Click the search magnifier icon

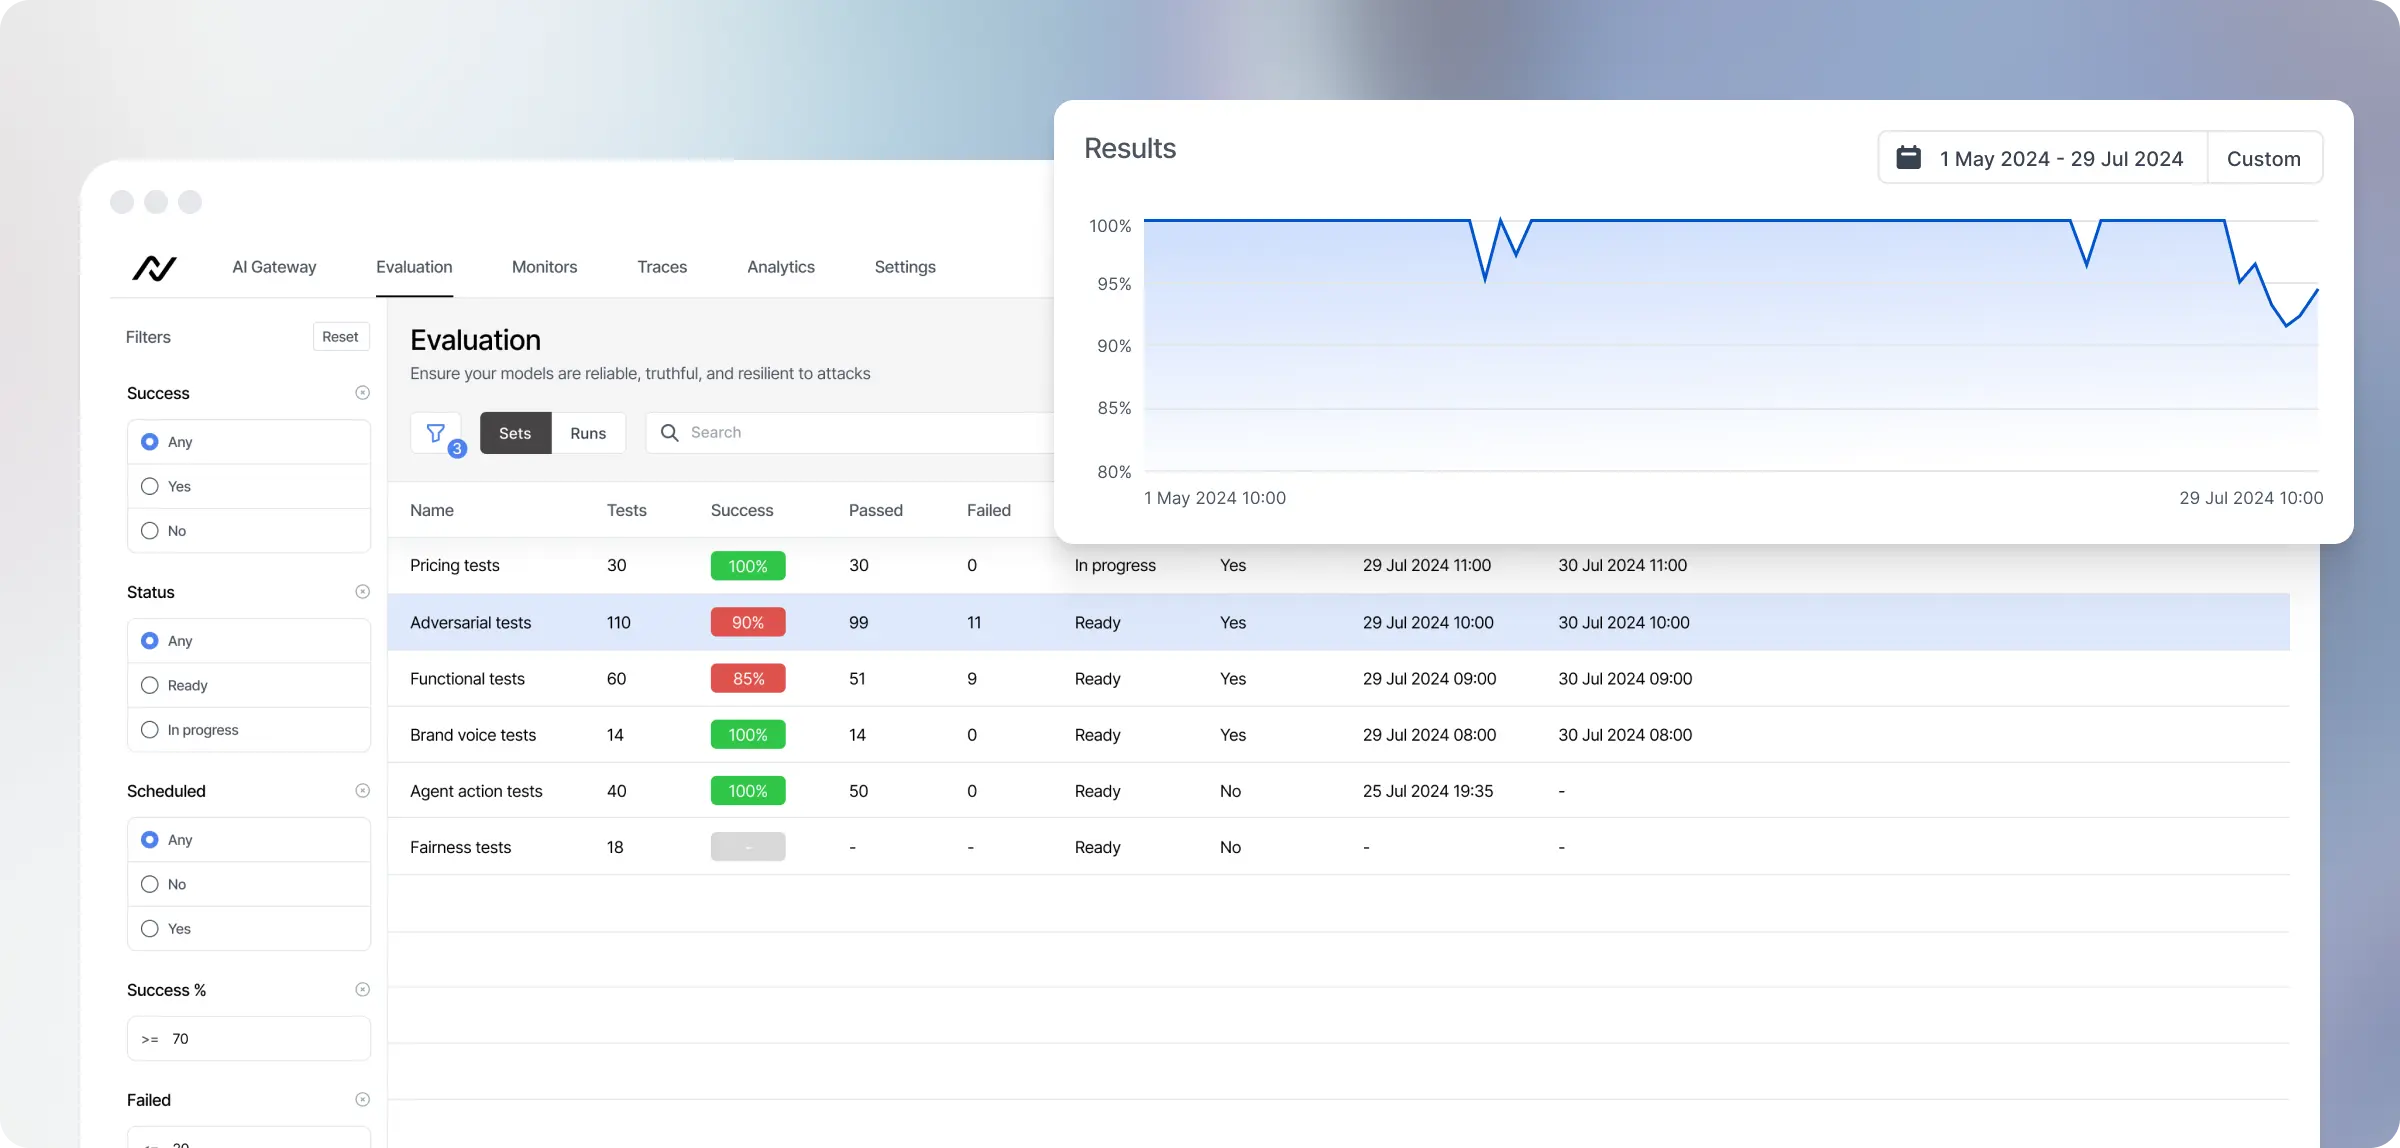tap(670, 432)
